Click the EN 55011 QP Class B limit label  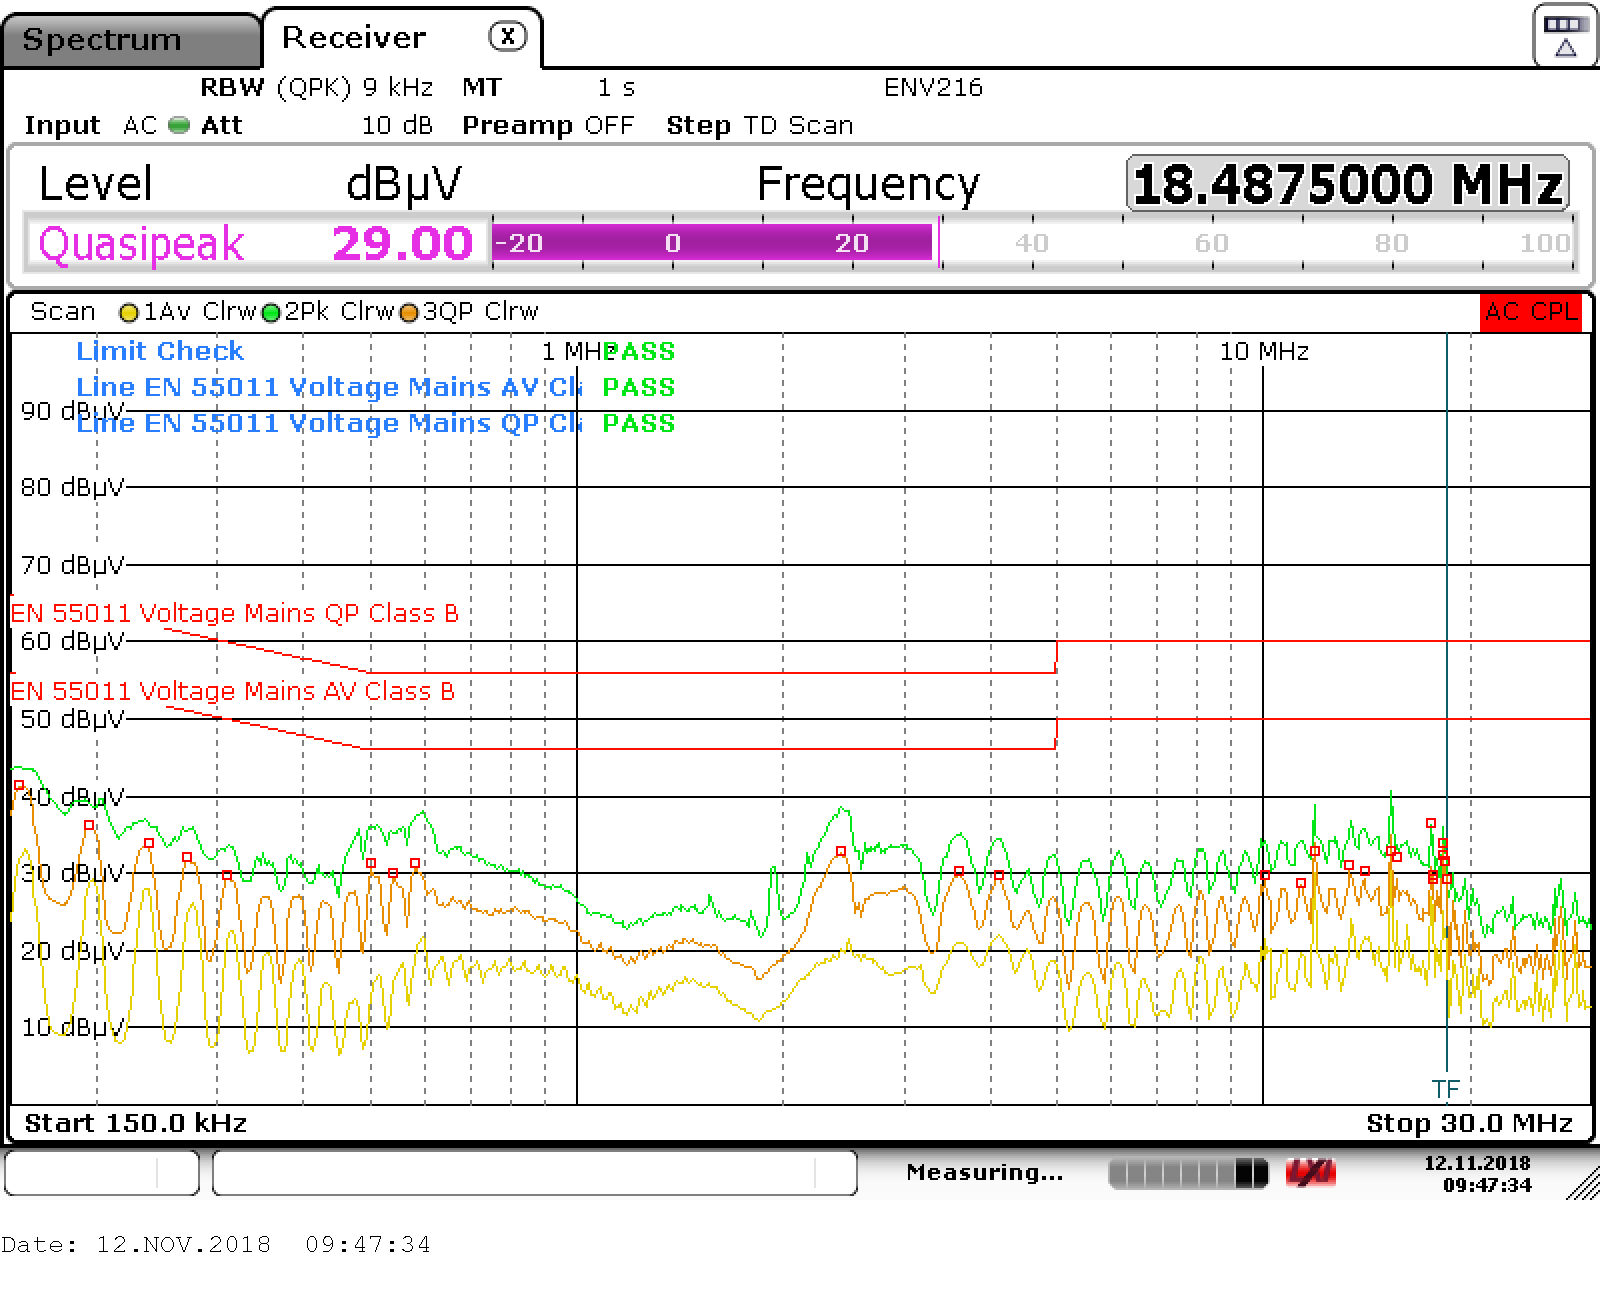pos(235,613)
